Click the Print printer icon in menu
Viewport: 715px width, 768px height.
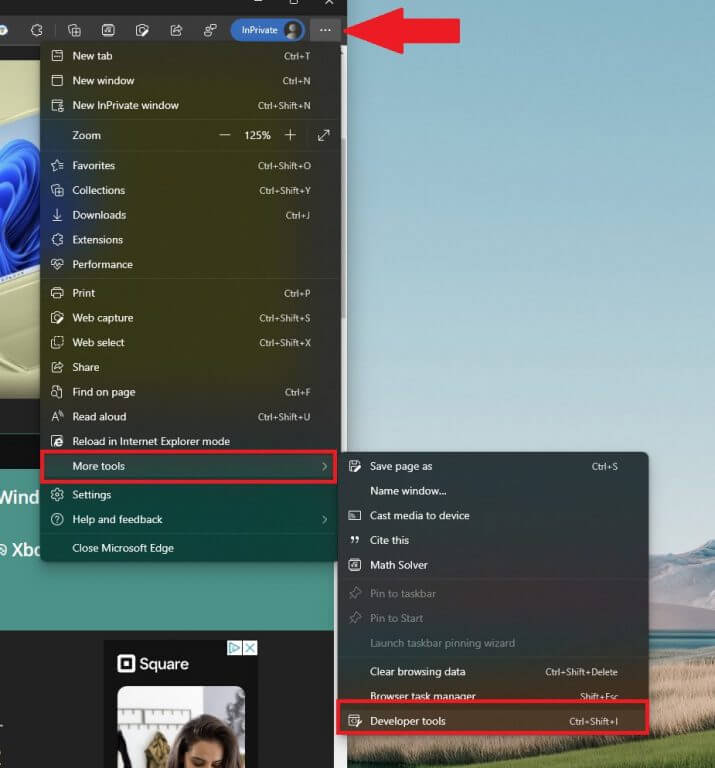57,293
